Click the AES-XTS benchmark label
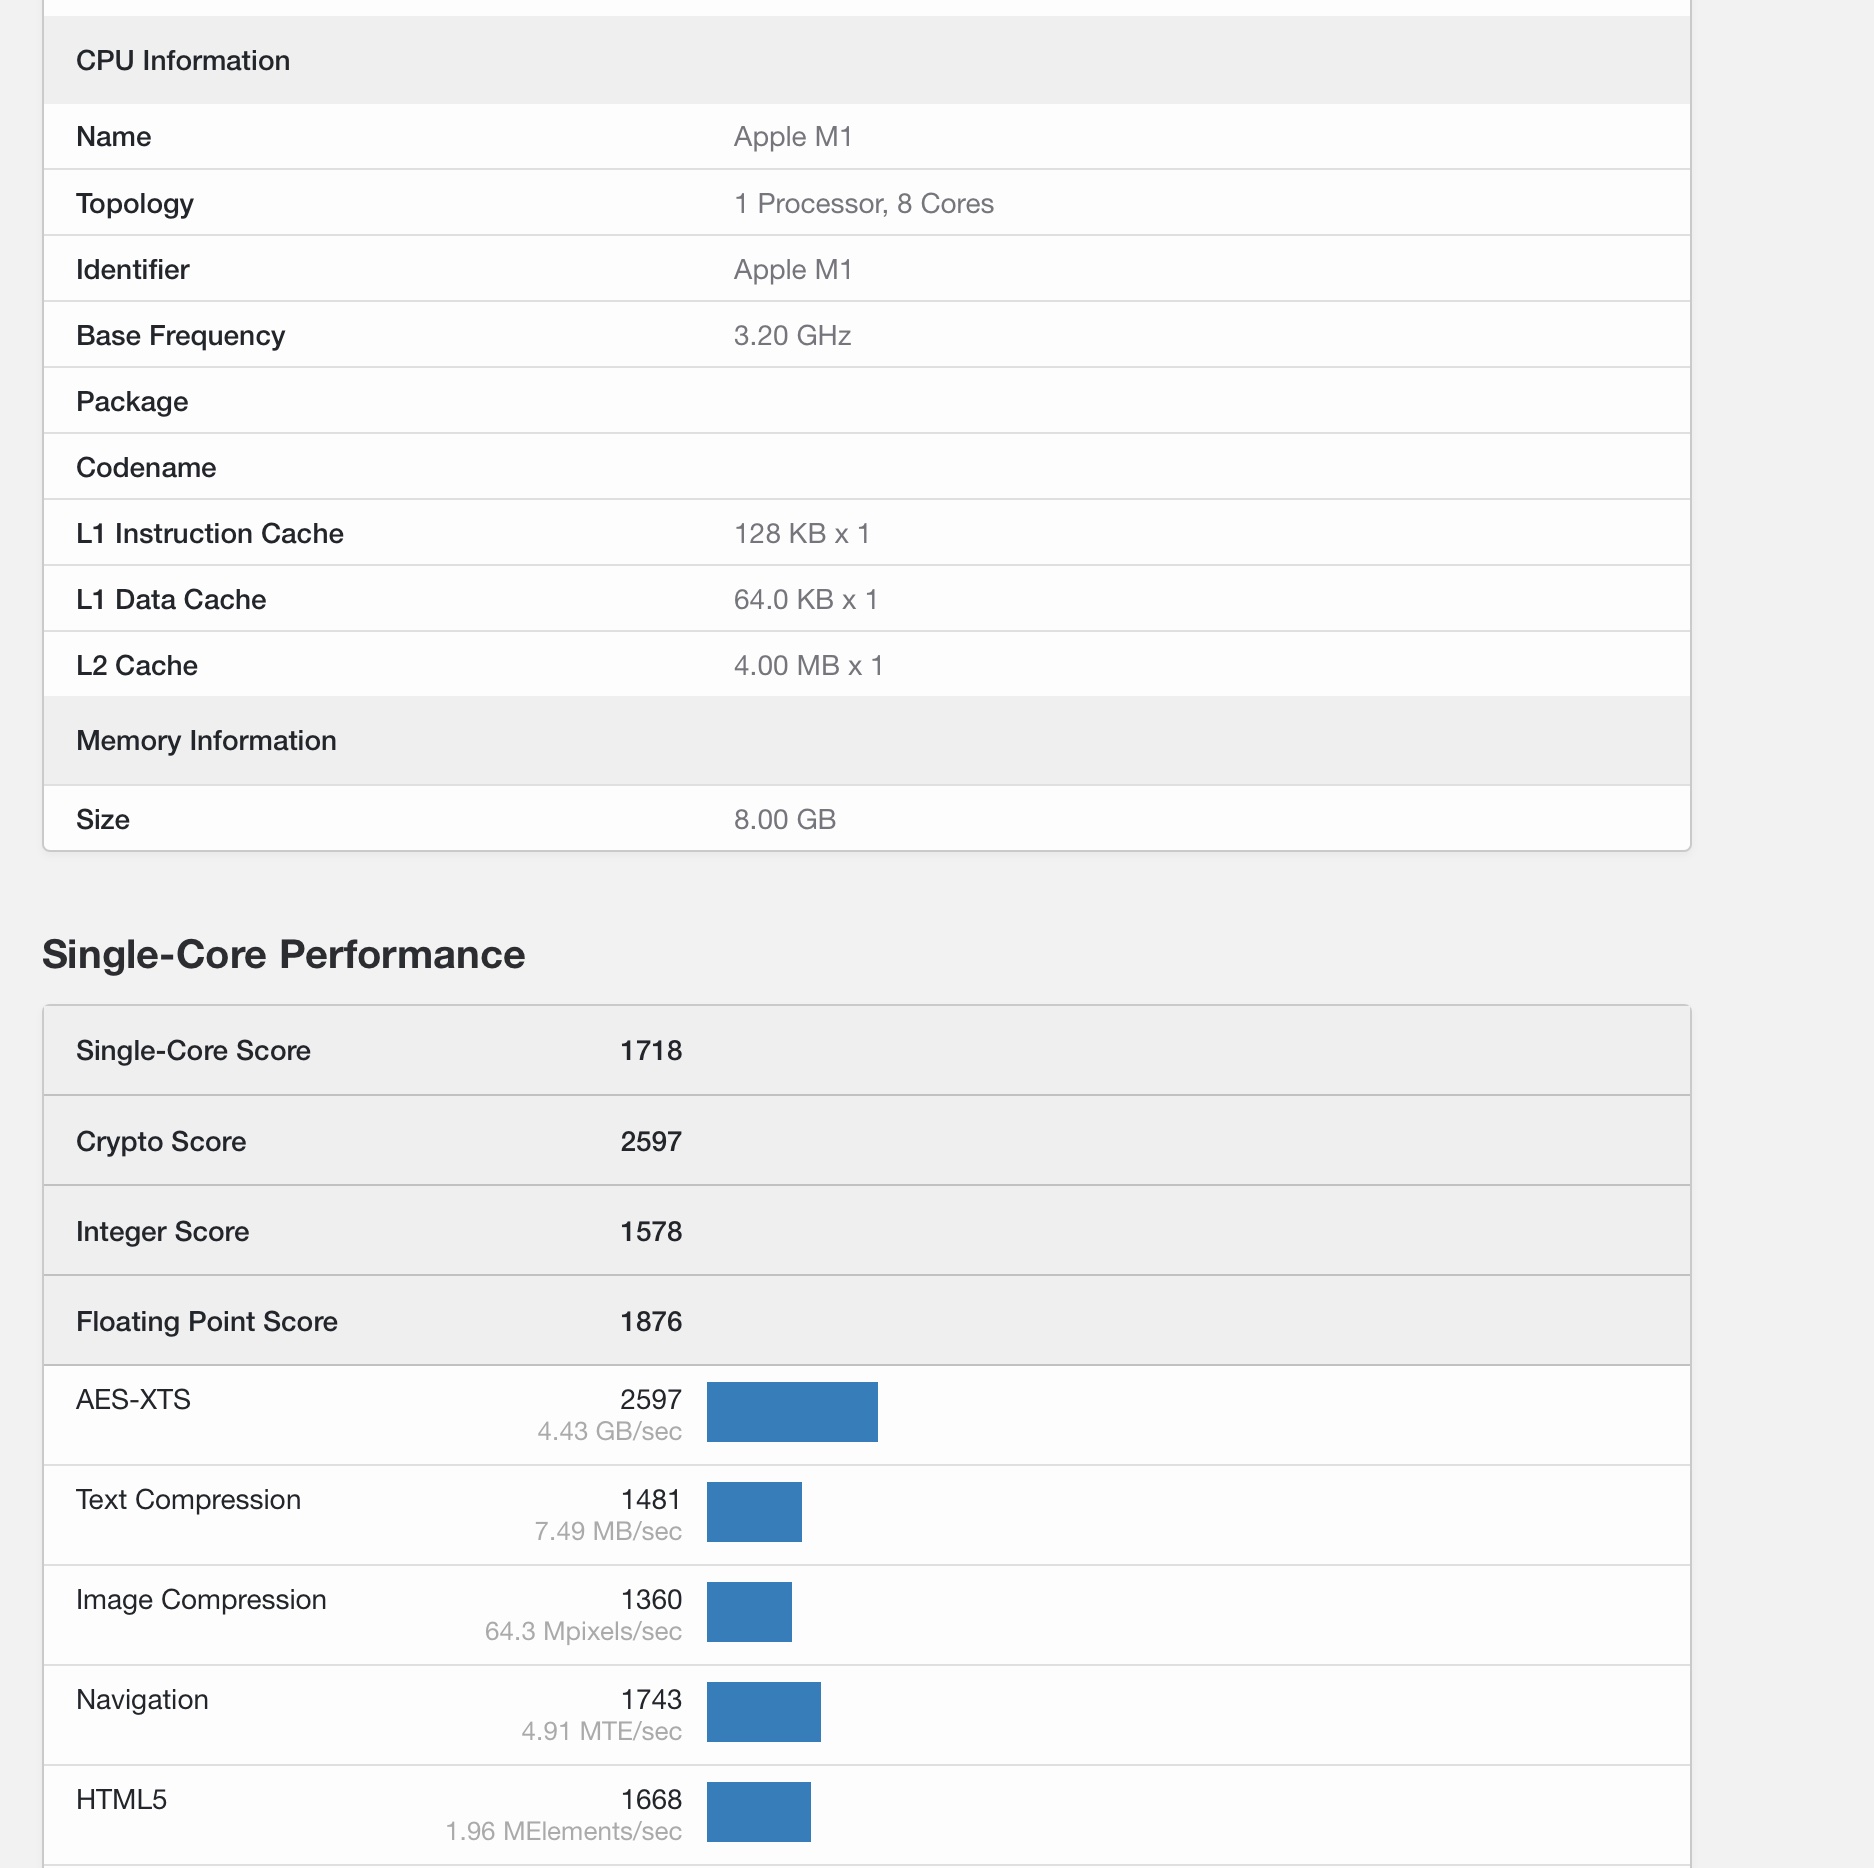Viewport: 1874px width, 1868px height. click(133, 1399)
